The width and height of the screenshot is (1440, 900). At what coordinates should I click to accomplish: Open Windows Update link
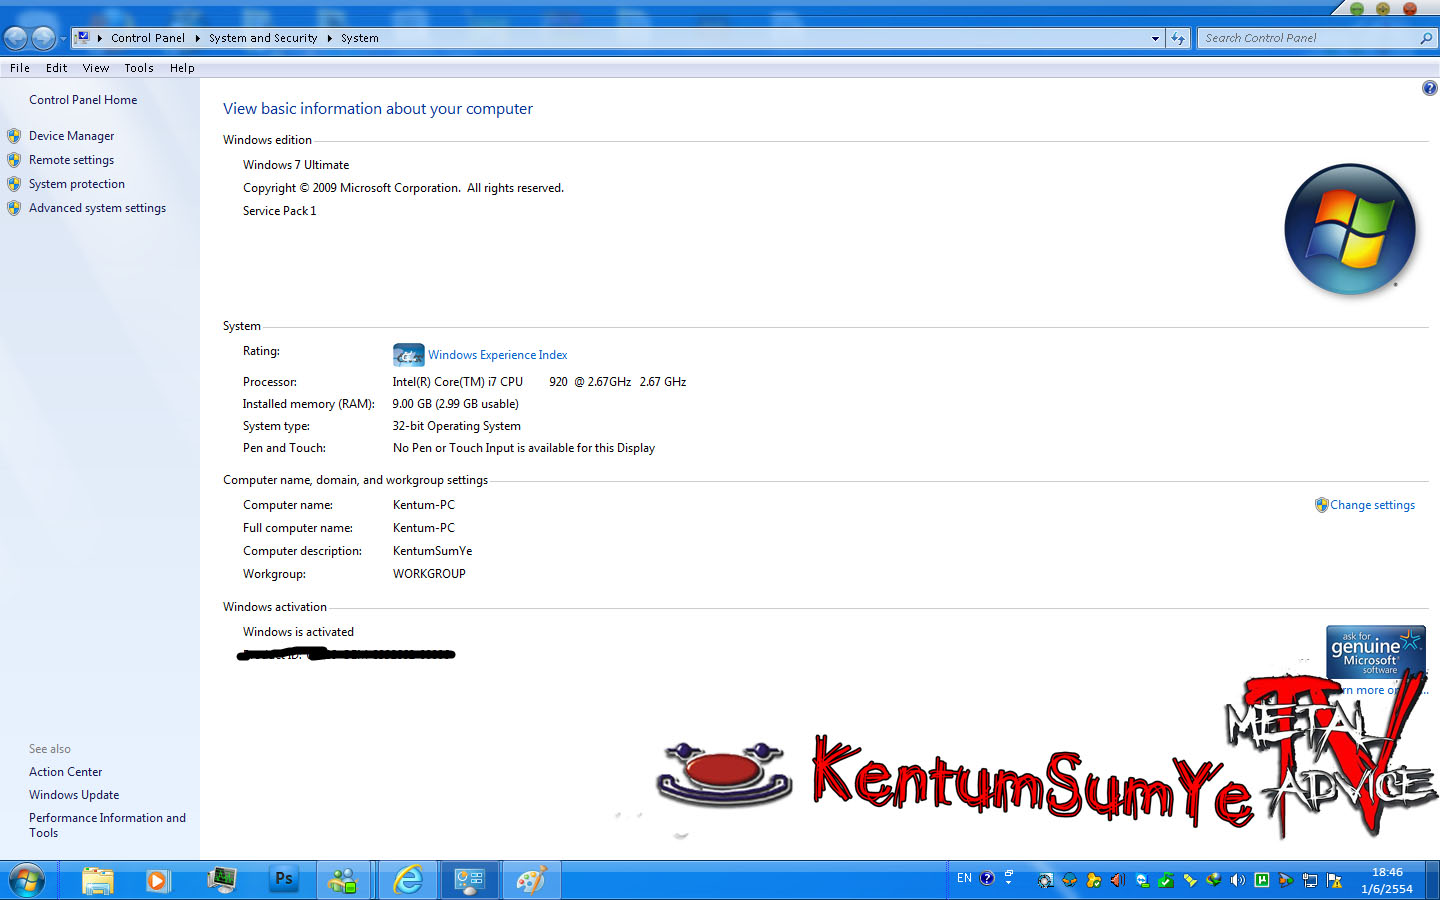tap(74, 795)
